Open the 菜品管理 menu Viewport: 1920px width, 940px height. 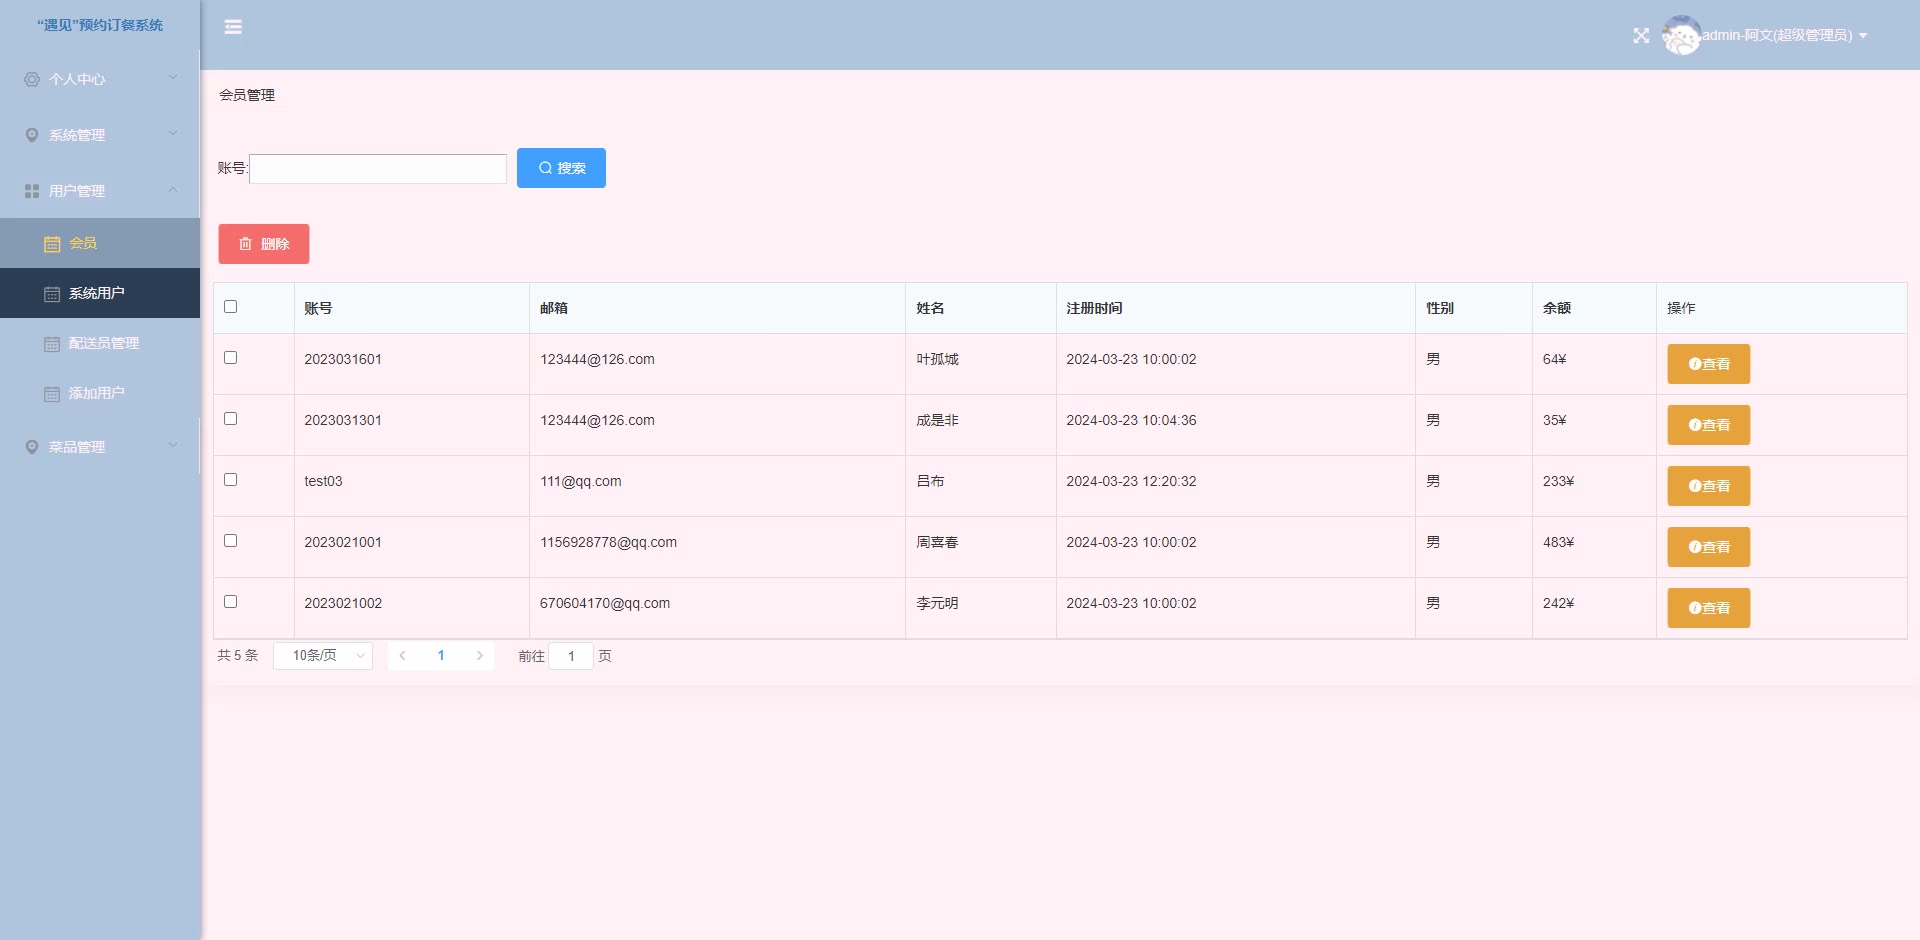tap(100, 447)
